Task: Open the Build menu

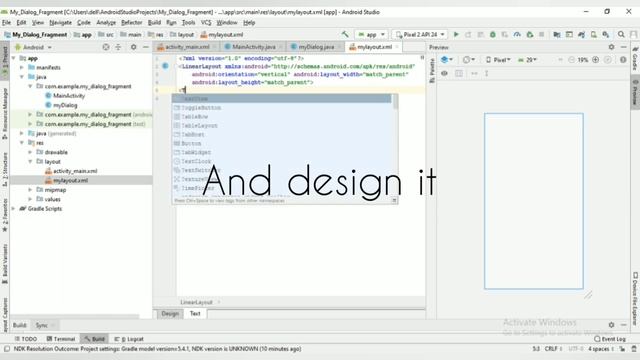Action: click(x=154, y=22)
